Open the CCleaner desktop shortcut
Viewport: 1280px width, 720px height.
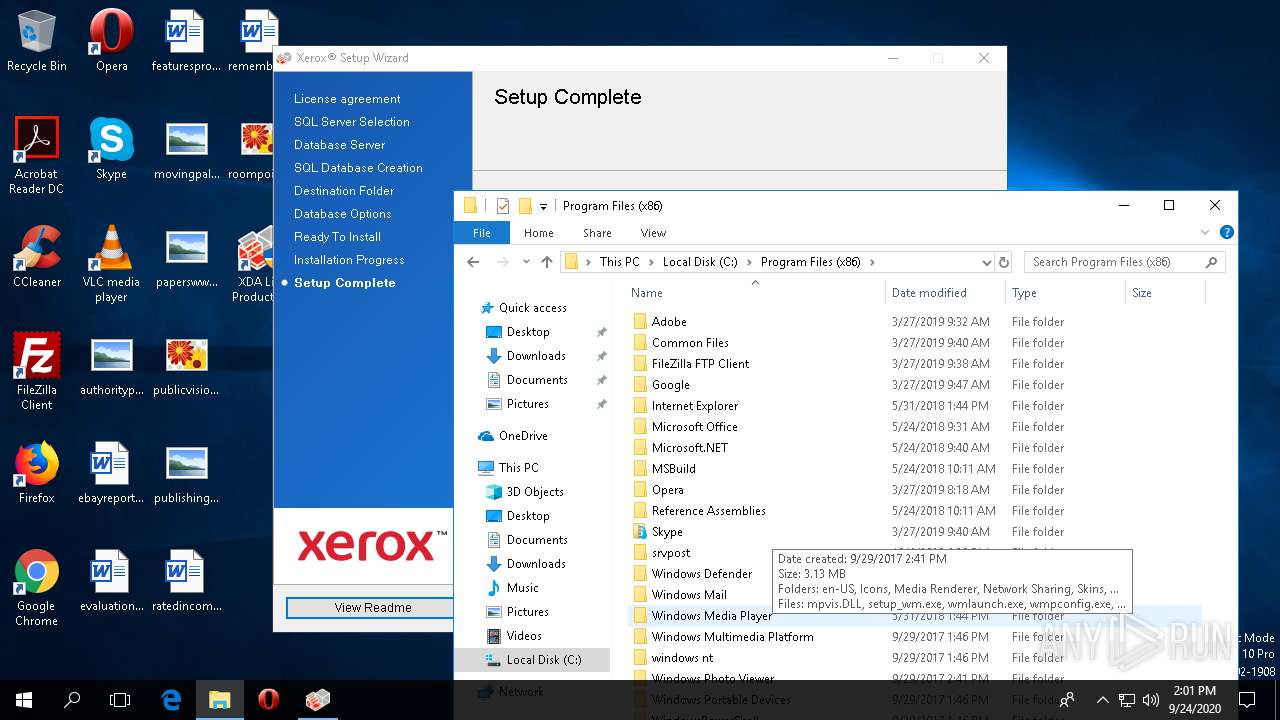coord(37,257)
